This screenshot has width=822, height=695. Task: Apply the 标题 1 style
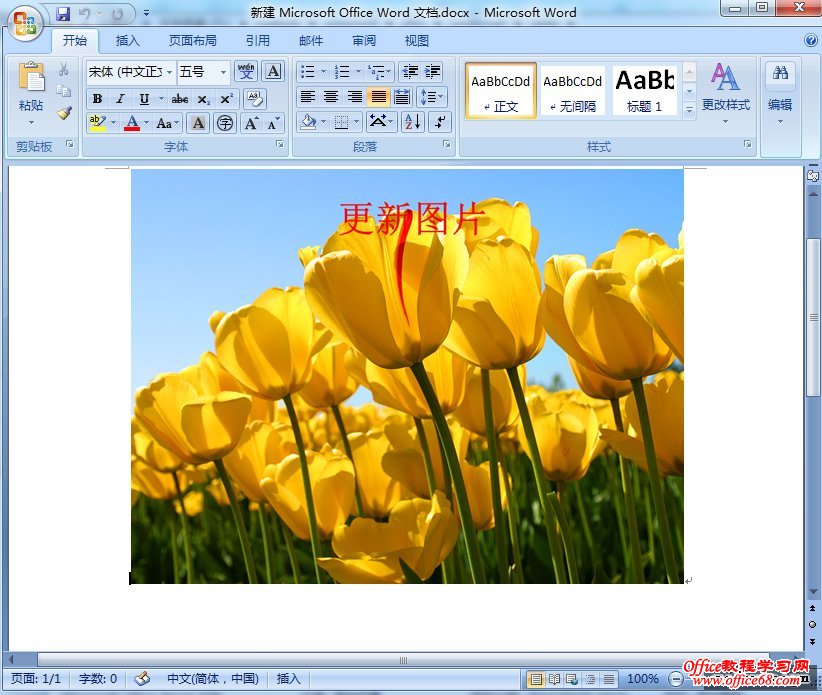coord(644,91)
